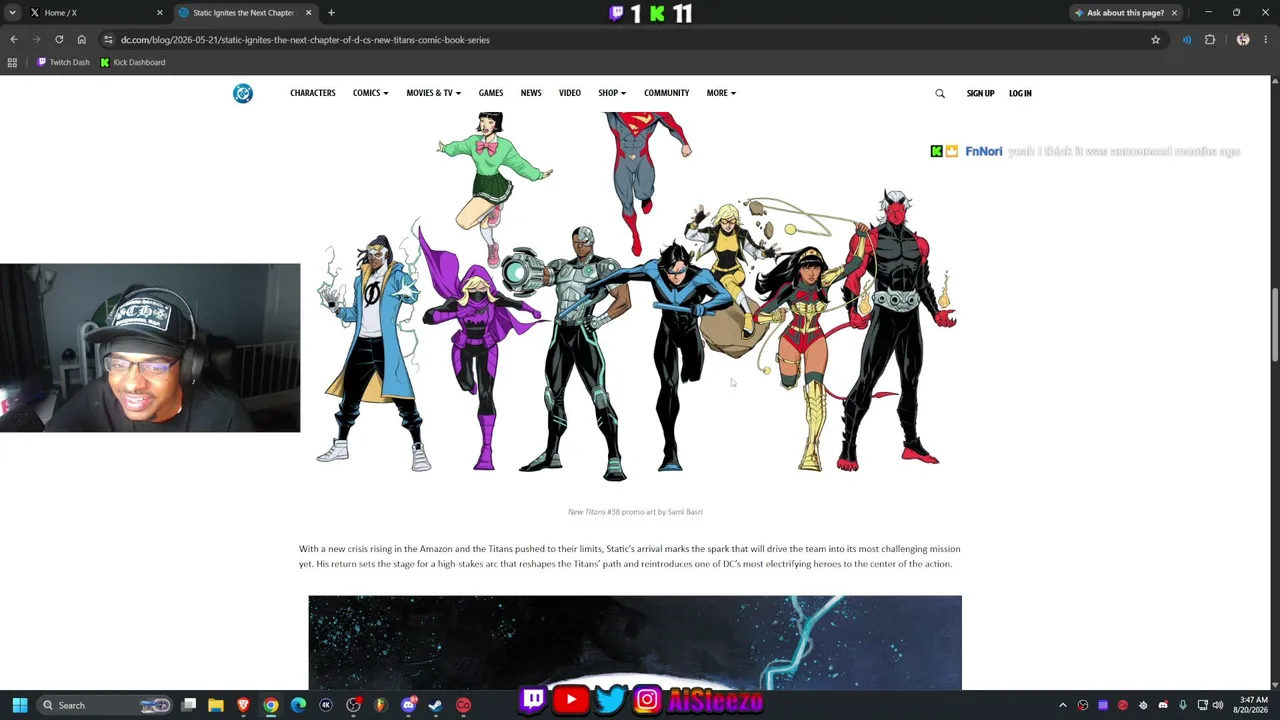The height and width of the screenshot is (720, 1280).
Task: Click the Sign Up link
Action: click(x=980, y=93)
